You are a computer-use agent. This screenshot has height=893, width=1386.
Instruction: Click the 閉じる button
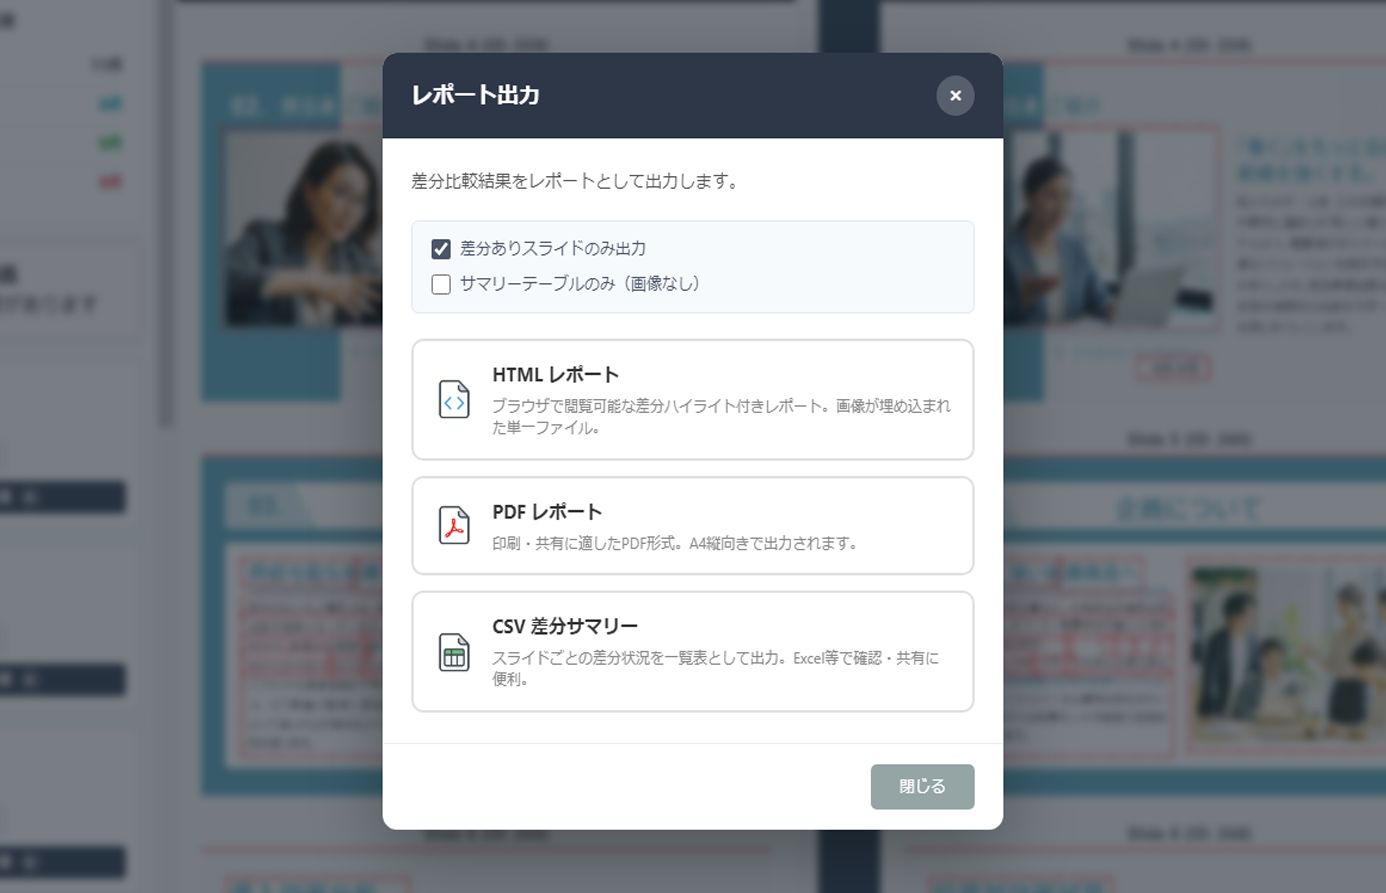pyautogui.click(x=921, y=787)
